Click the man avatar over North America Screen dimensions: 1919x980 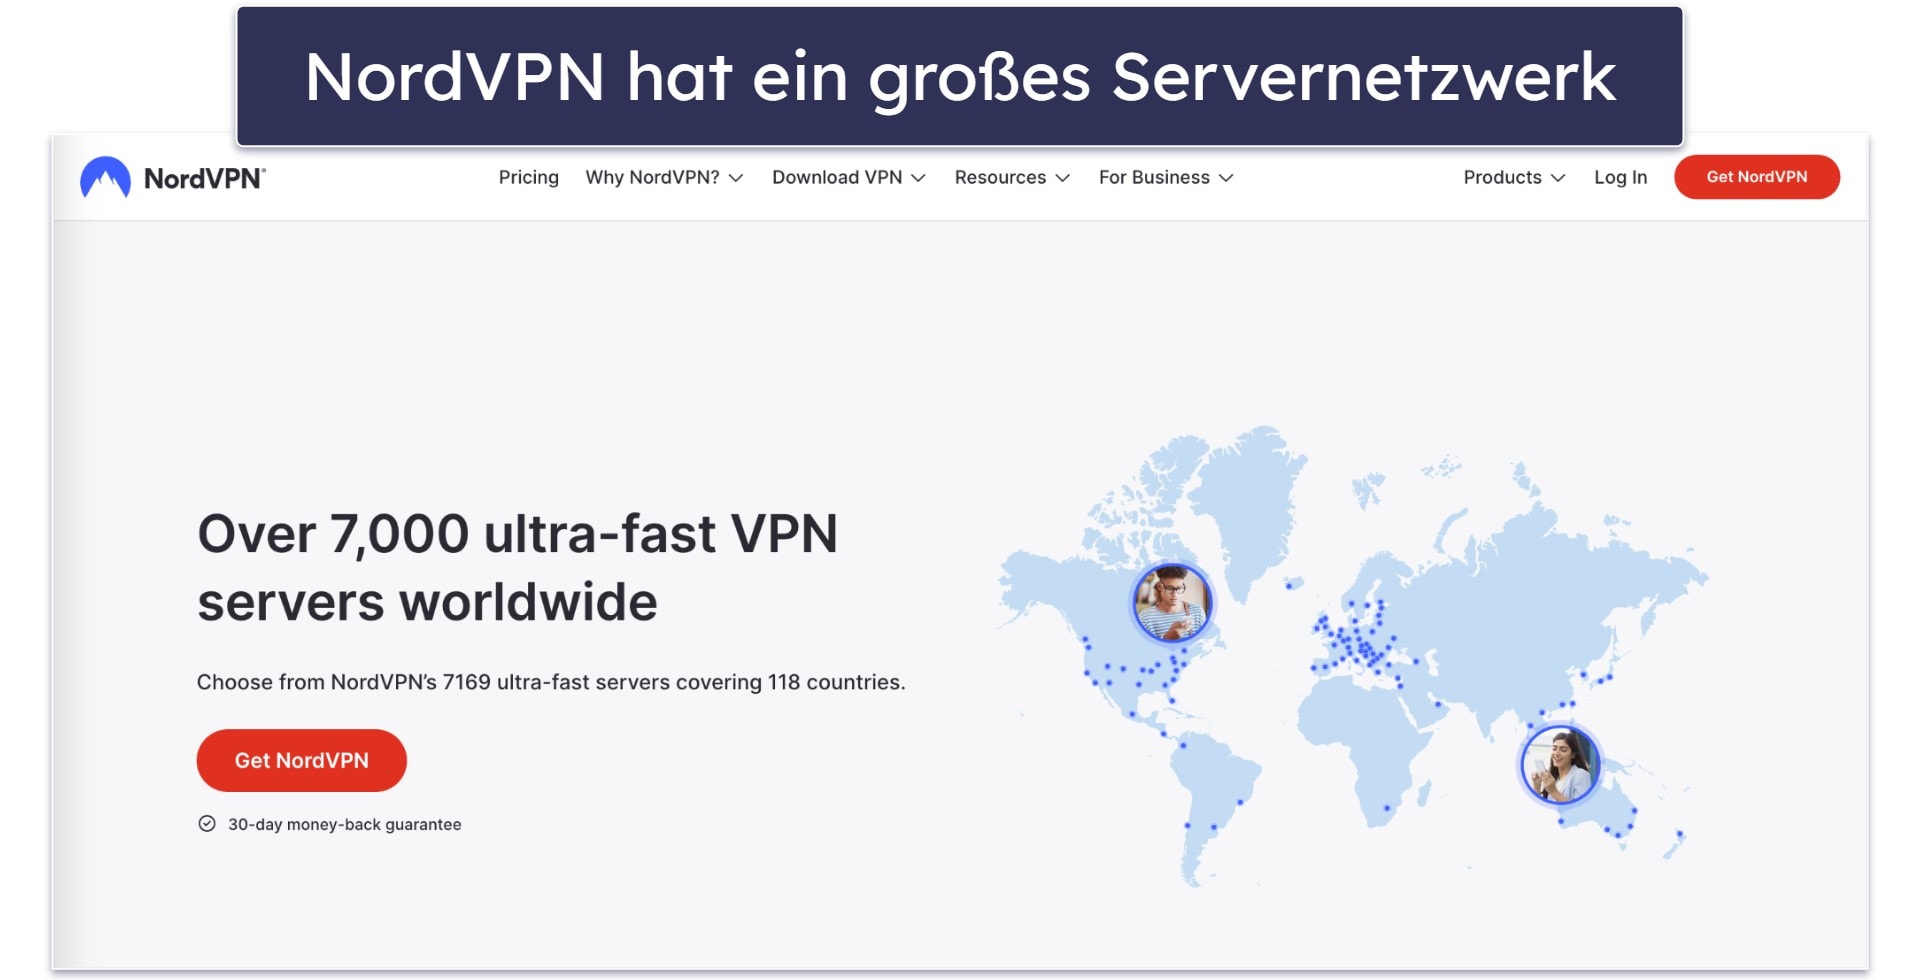[x=1172, y=603]
